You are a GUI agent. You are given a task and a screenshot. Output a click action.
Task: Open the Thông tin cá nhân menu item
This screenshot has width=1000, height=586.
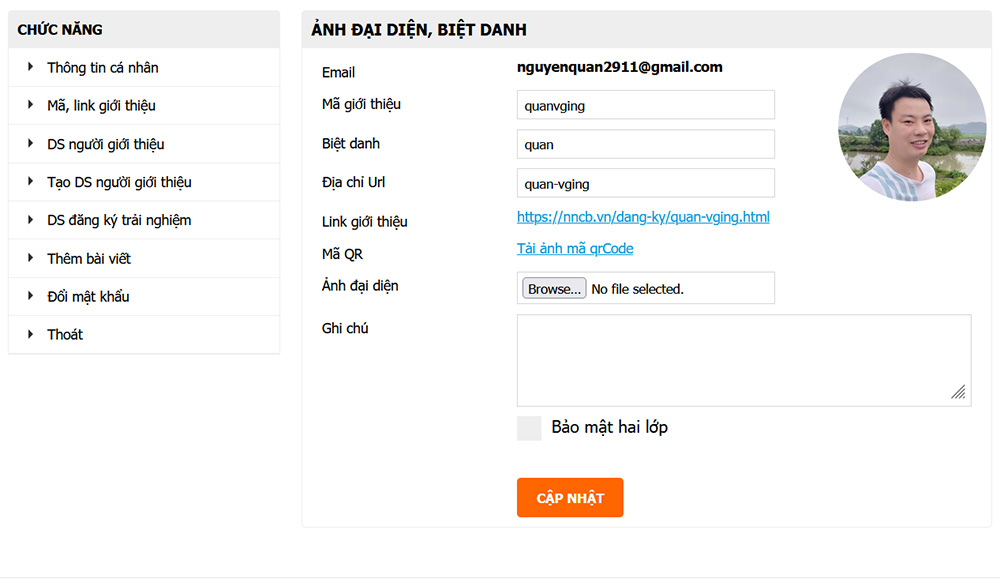point(102,68)
